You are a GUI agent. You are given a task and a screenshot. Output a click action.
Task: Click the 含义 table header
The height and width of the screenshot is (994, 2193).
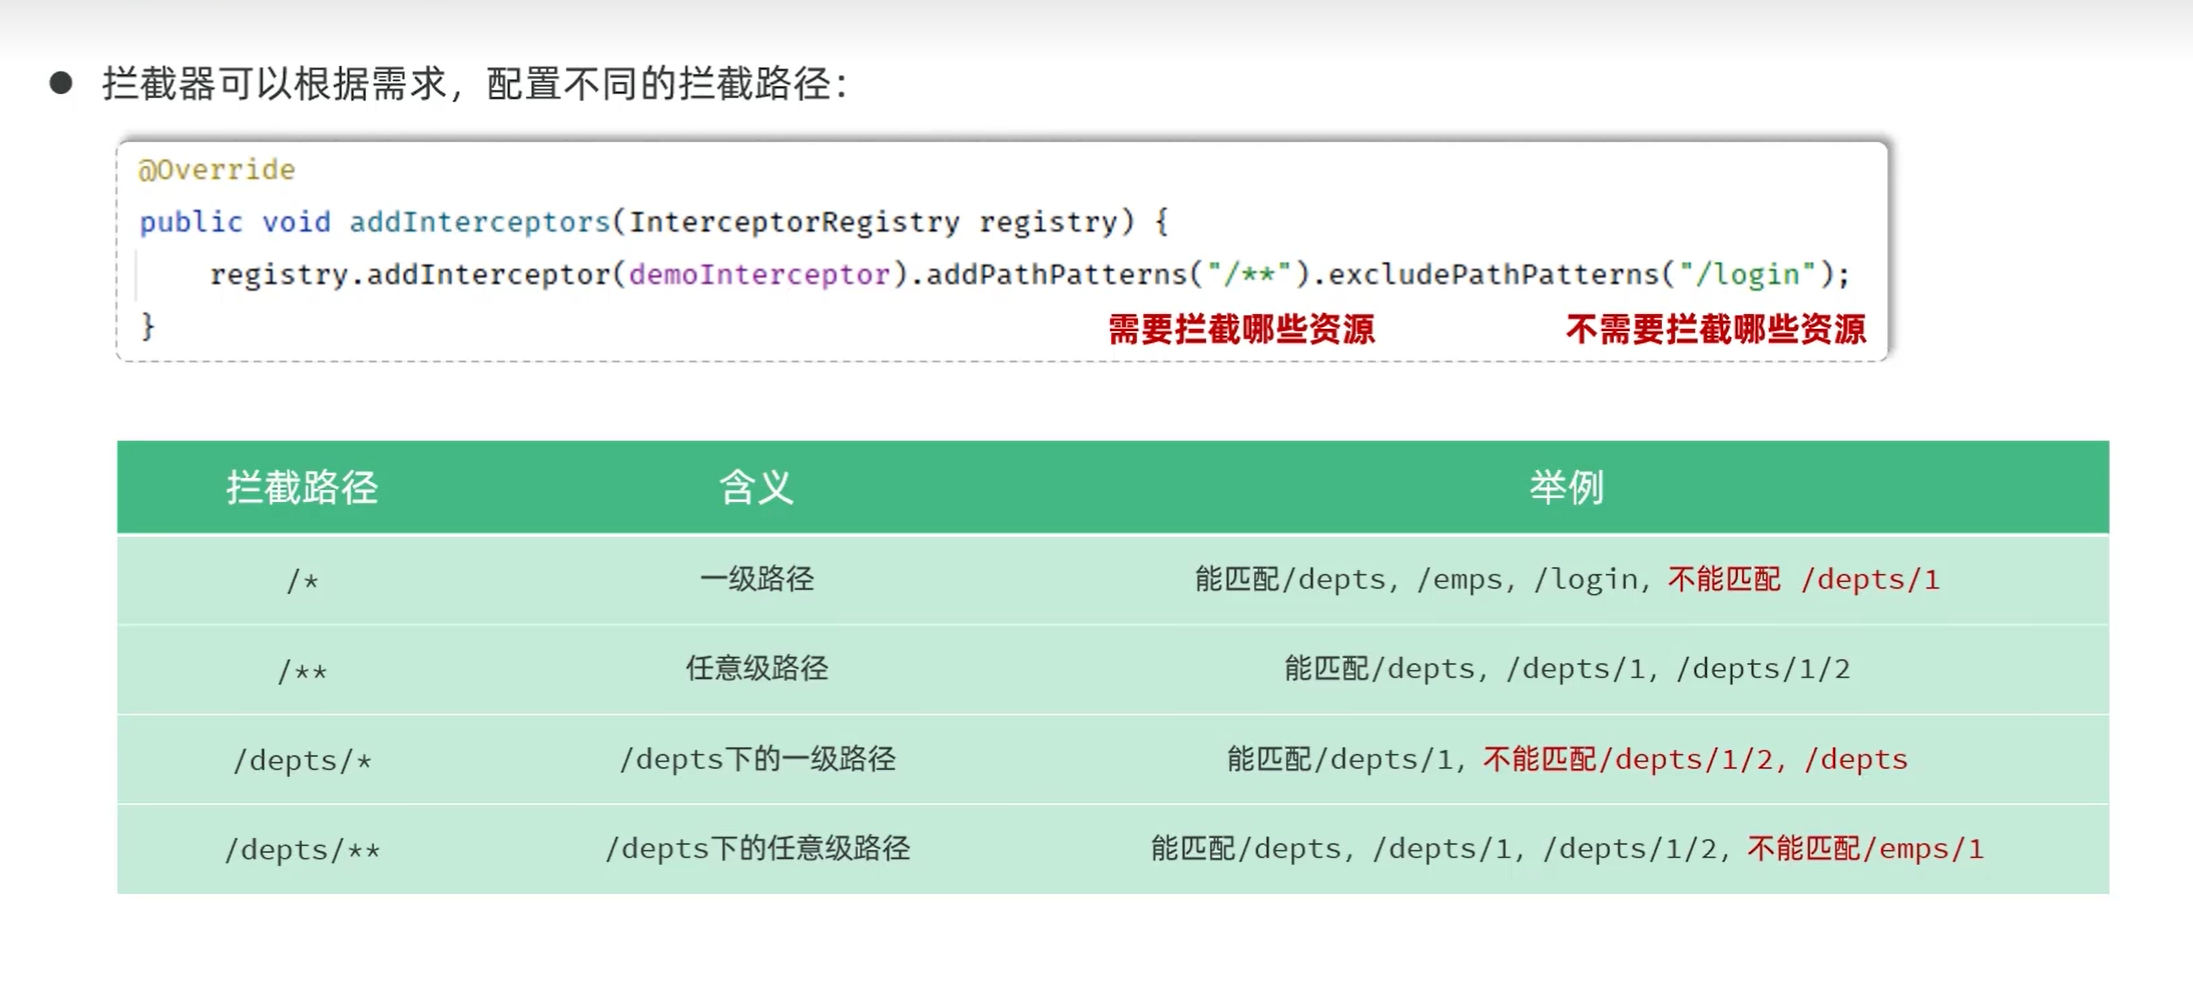tap(756, 487)
